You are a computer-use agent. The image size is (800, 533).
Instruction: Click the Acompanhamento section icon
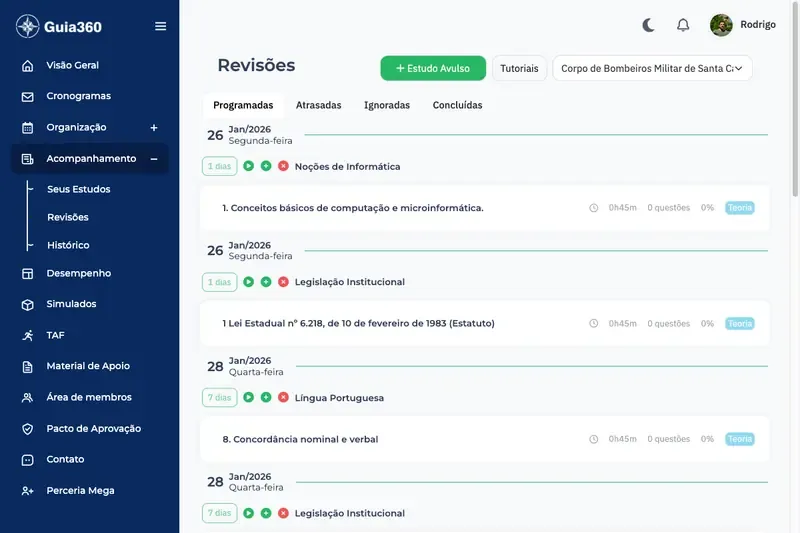(28, 159)
